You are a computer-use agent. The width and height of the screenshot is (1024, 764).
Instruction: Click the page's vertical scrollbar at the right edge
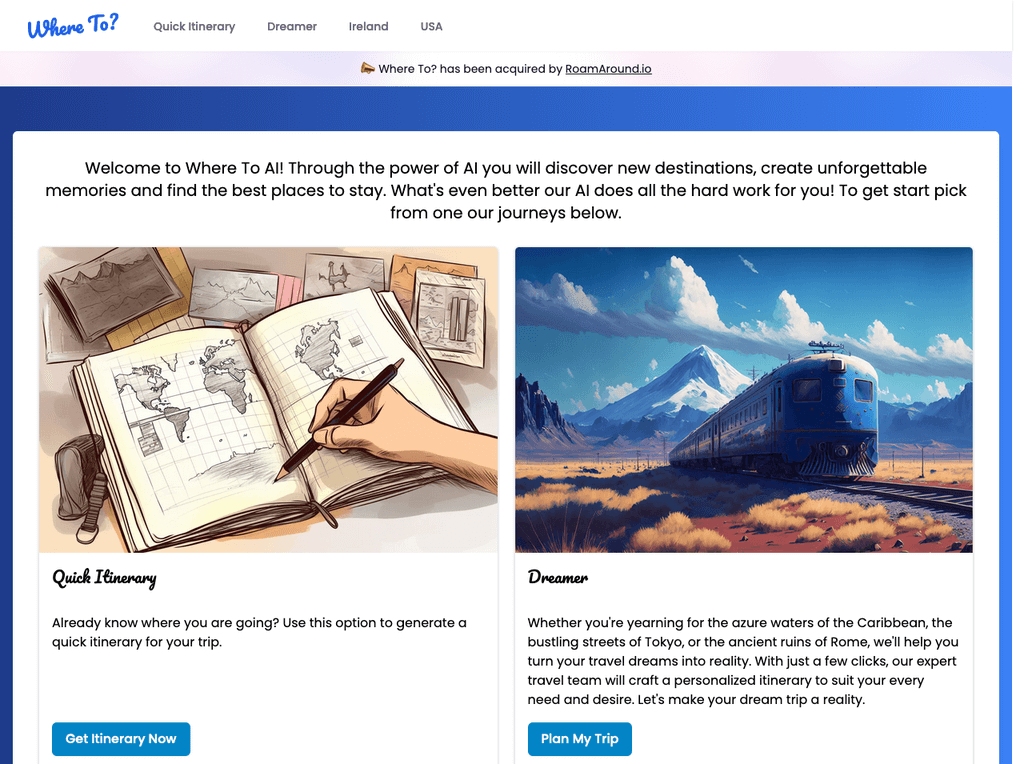1018,382
